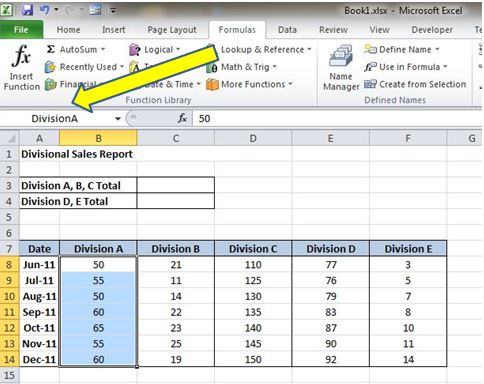The image size is (484, 384).
Task: Expand Lookup & Reference dropdown
Action: click(x=309, y=50)
